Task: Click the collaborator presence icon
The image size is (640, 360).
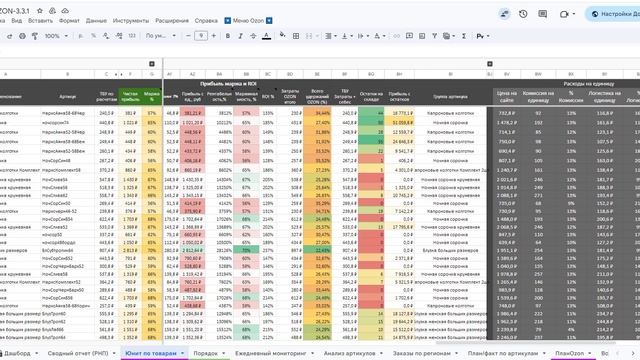Action: pyautogui.click(x=504, y=14)
